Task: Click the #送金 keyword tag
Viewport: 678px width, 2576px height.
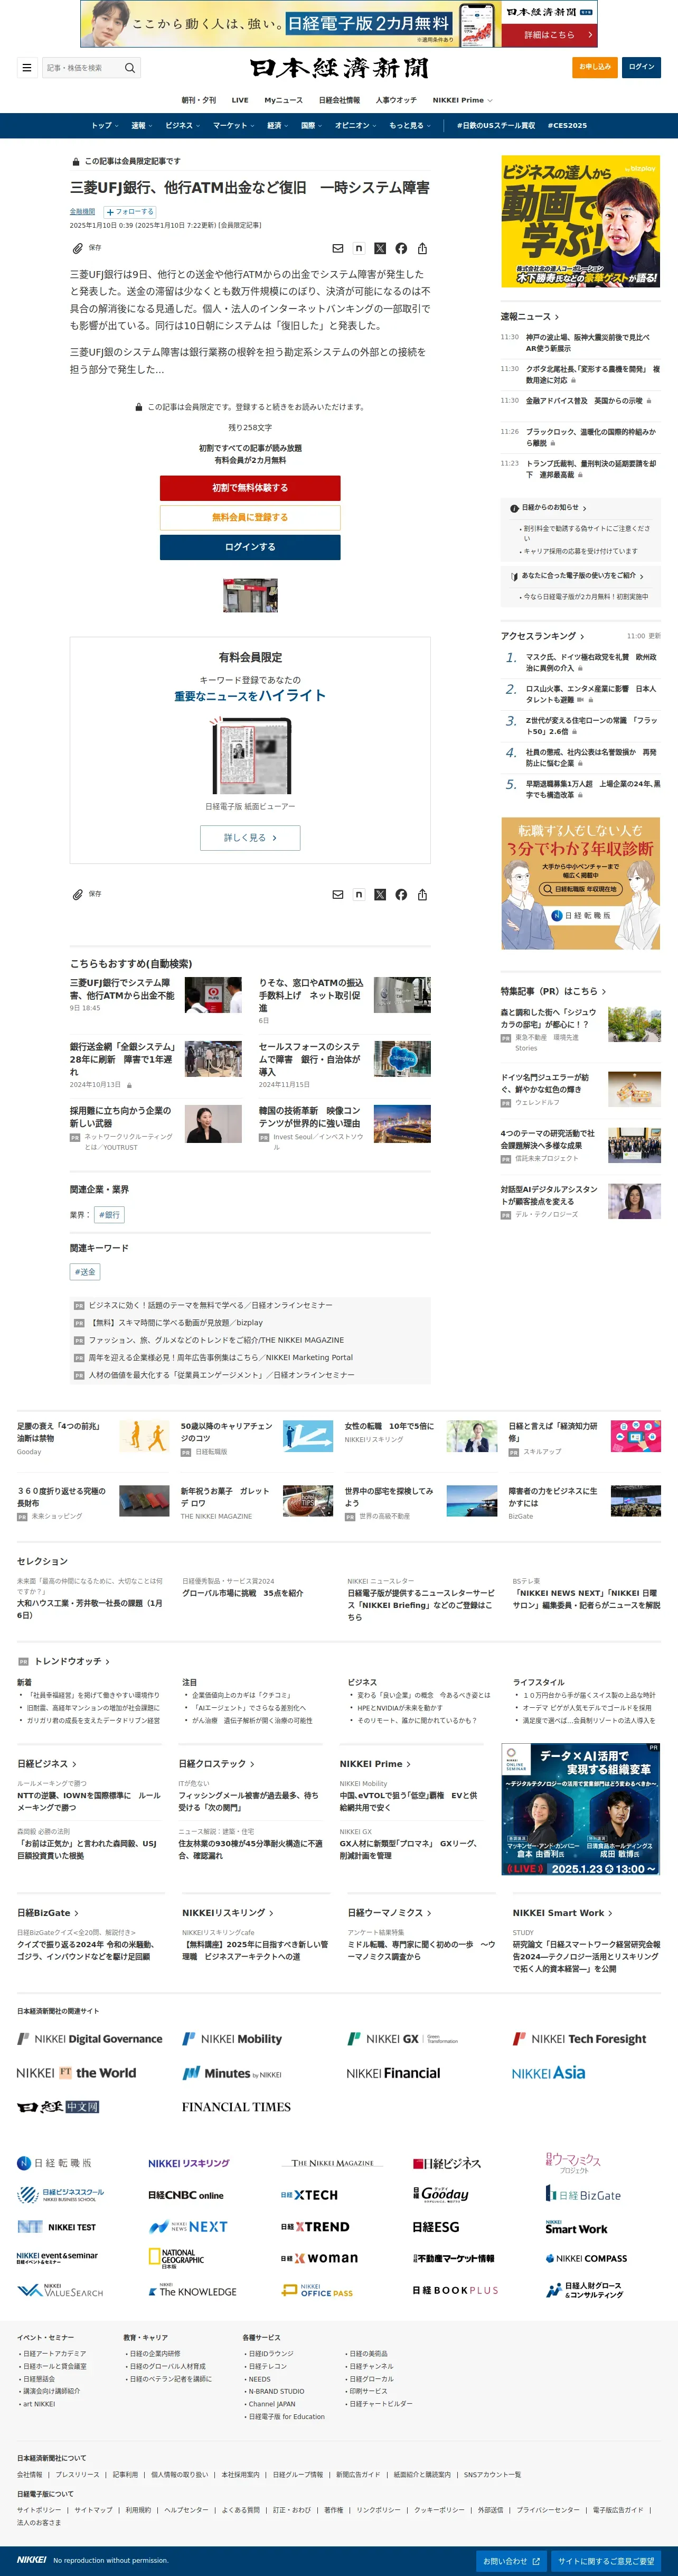Action: coord(85,1272)
